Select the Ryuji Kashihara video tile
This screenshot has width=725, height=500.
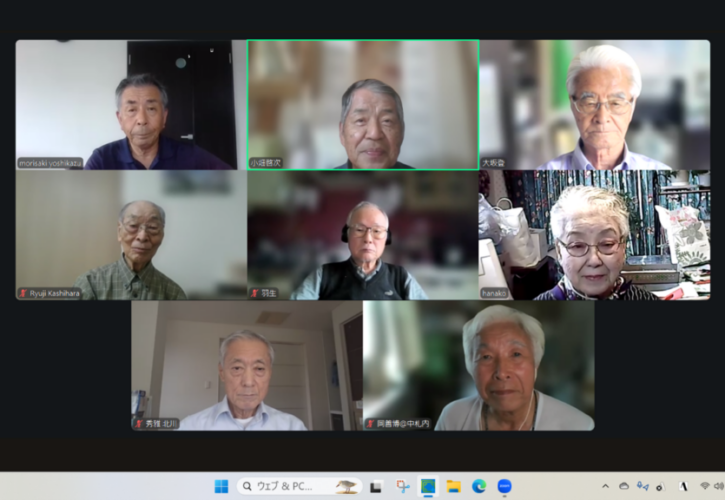click(130, 235)
